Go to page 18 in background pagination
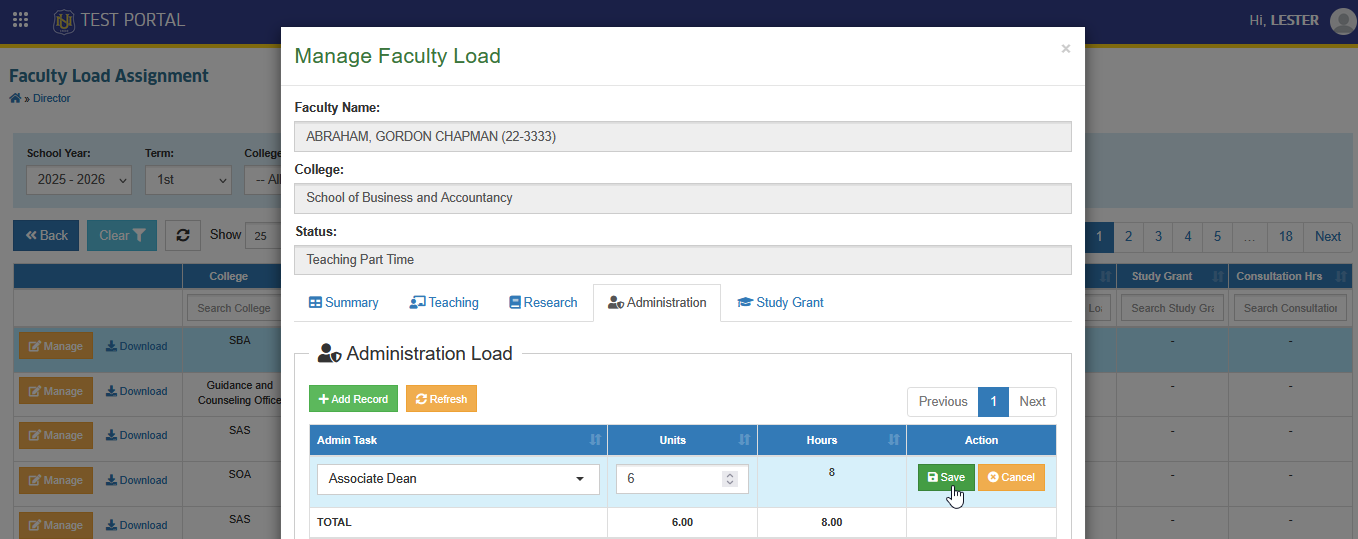The height and width of the screenshot is (539, 1358). [1286, 237]
